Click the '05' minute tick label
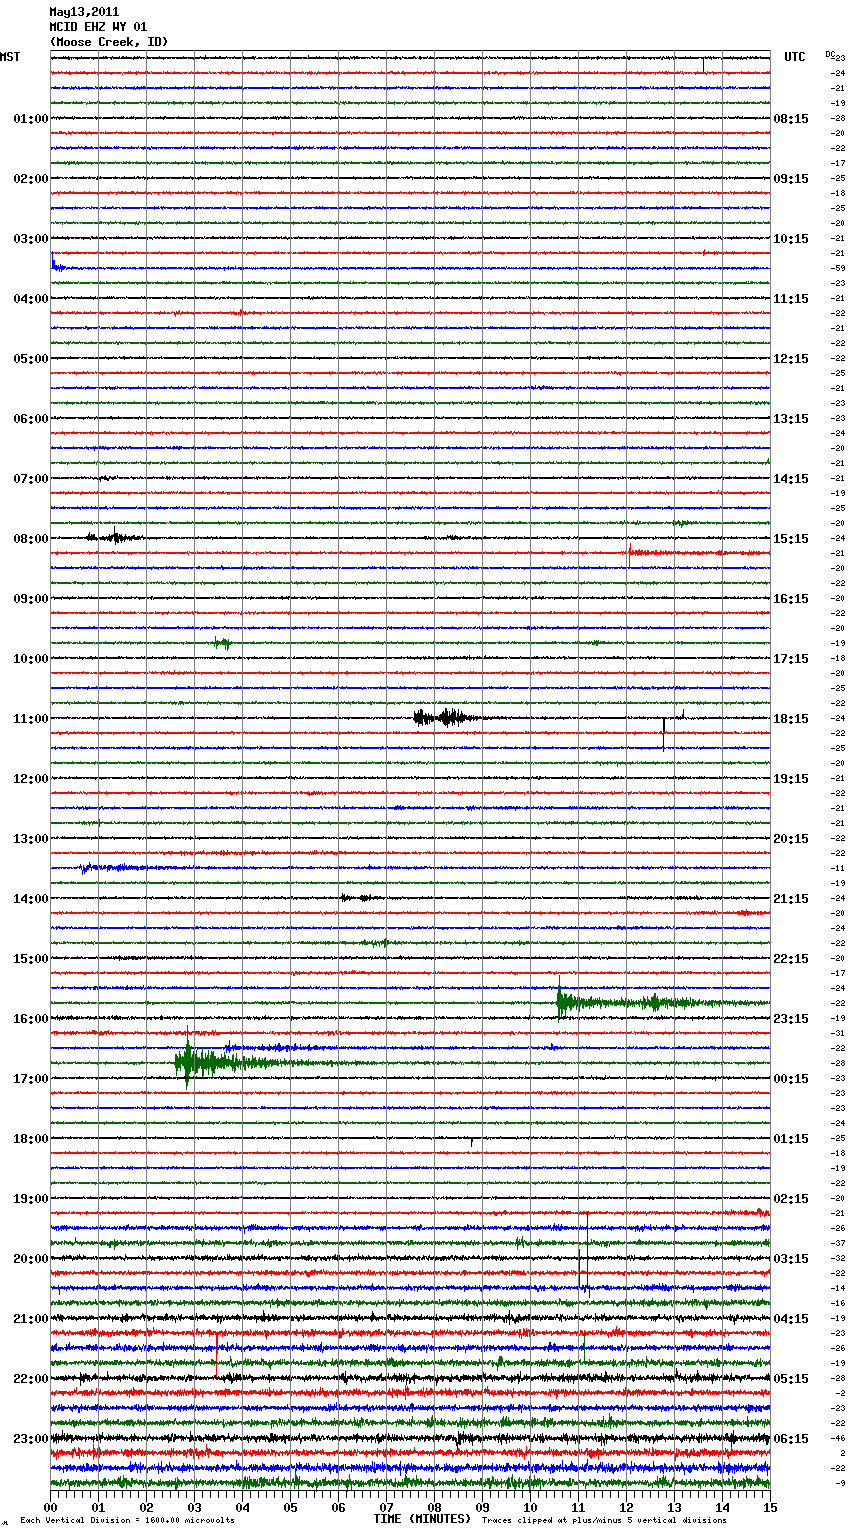Screen dimensions: 850x1534 291,1507
